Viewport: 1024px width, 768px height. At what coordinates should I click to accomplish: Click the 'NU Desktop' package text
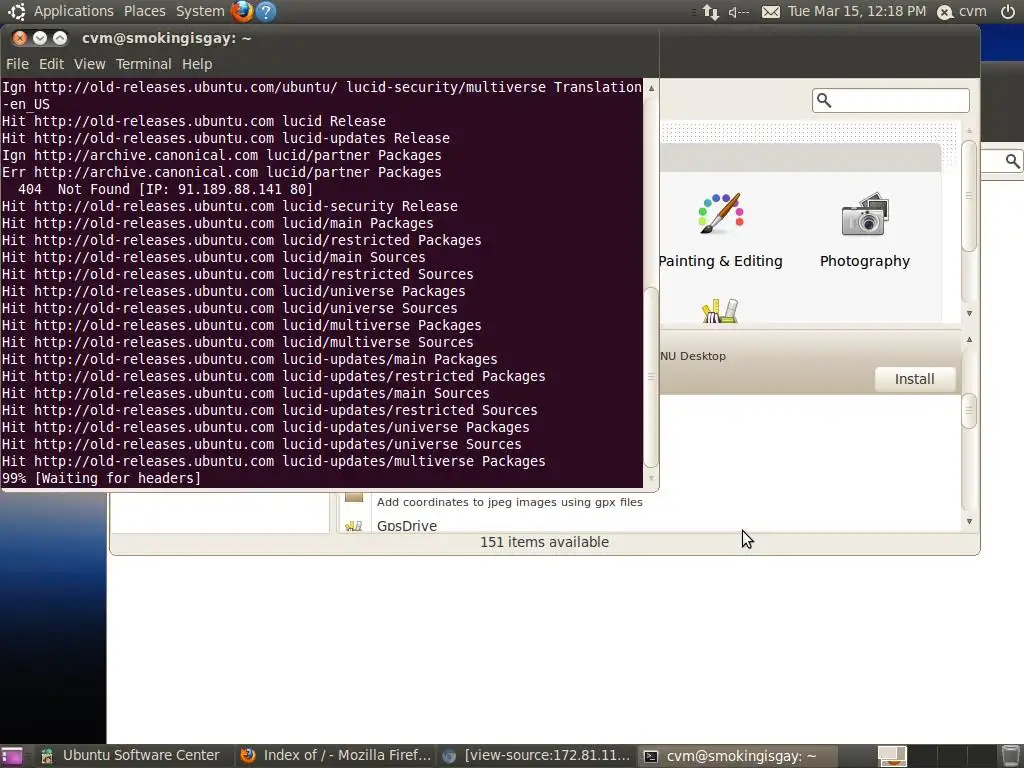point(693,356)
